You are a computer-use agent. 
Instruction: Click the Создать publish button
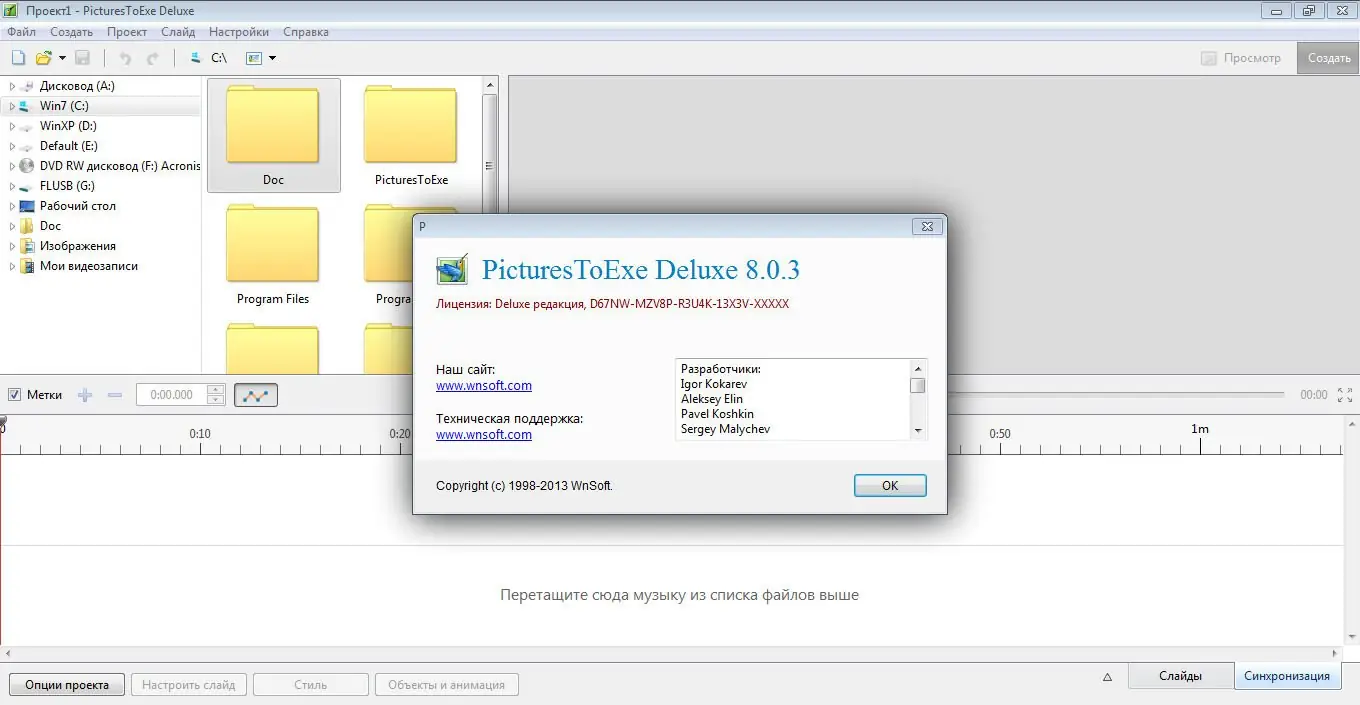[1329, 58]
